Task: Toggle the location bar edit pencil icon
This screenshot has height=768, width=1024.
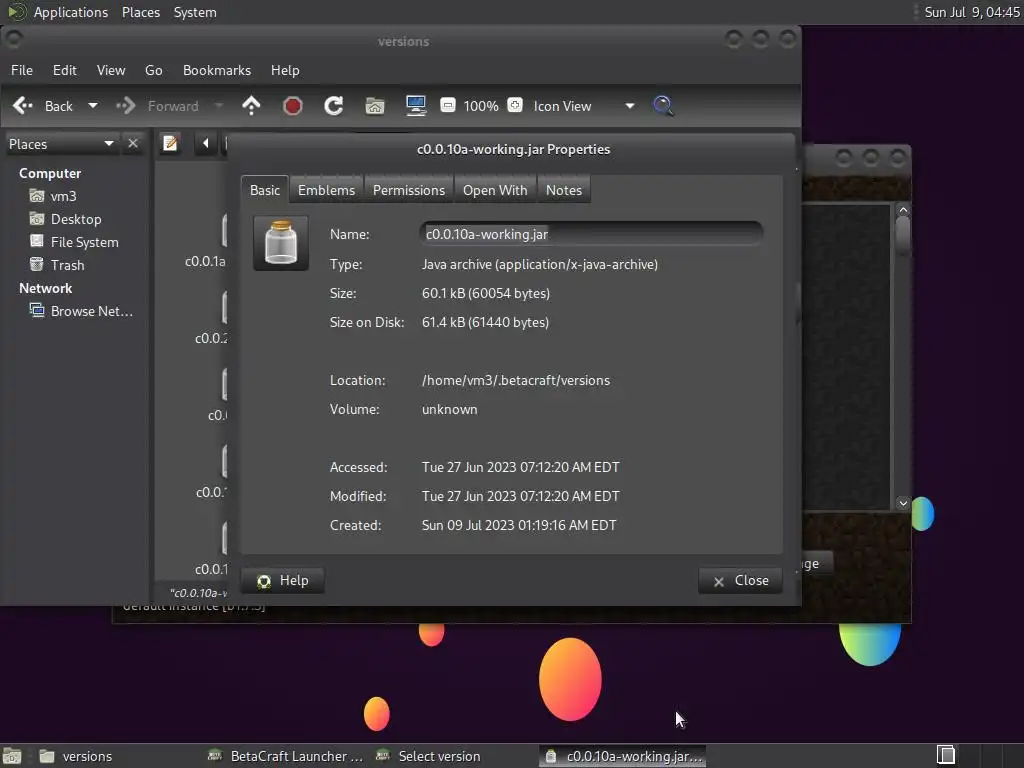Action: (170, 143)
